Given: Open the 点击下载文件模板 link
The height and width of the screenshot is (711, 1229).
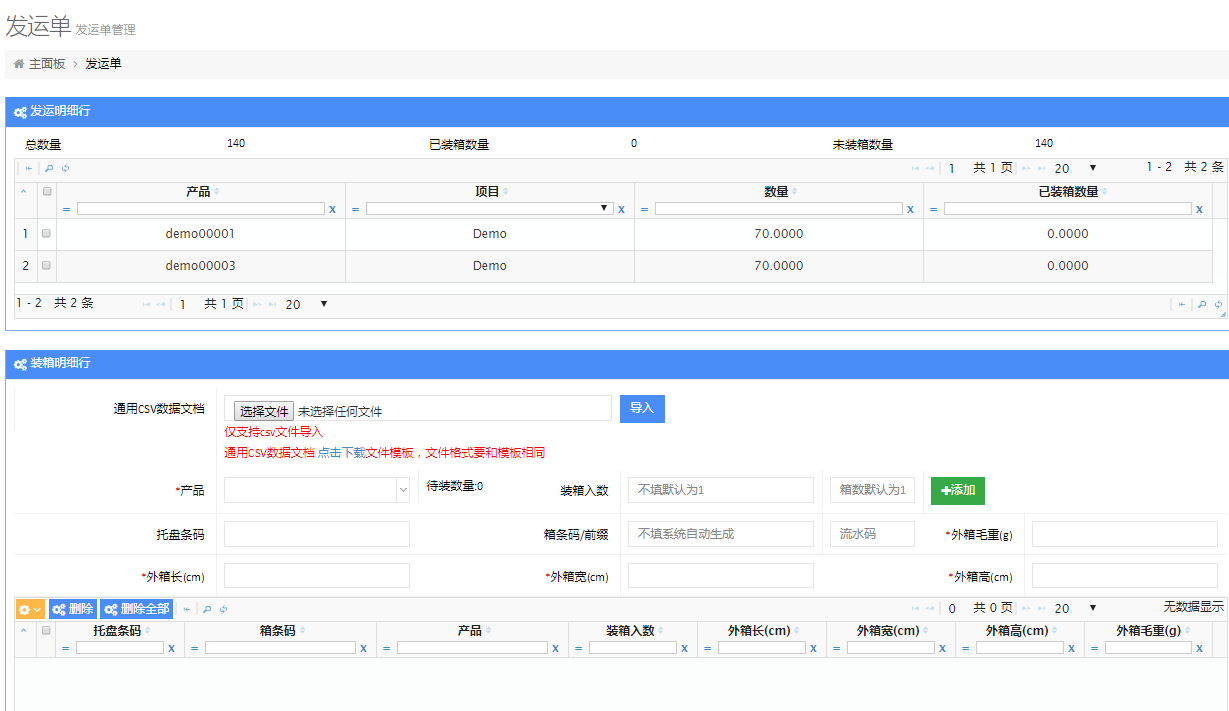Looking at the screenshot, I should click(x=366, y=453).
